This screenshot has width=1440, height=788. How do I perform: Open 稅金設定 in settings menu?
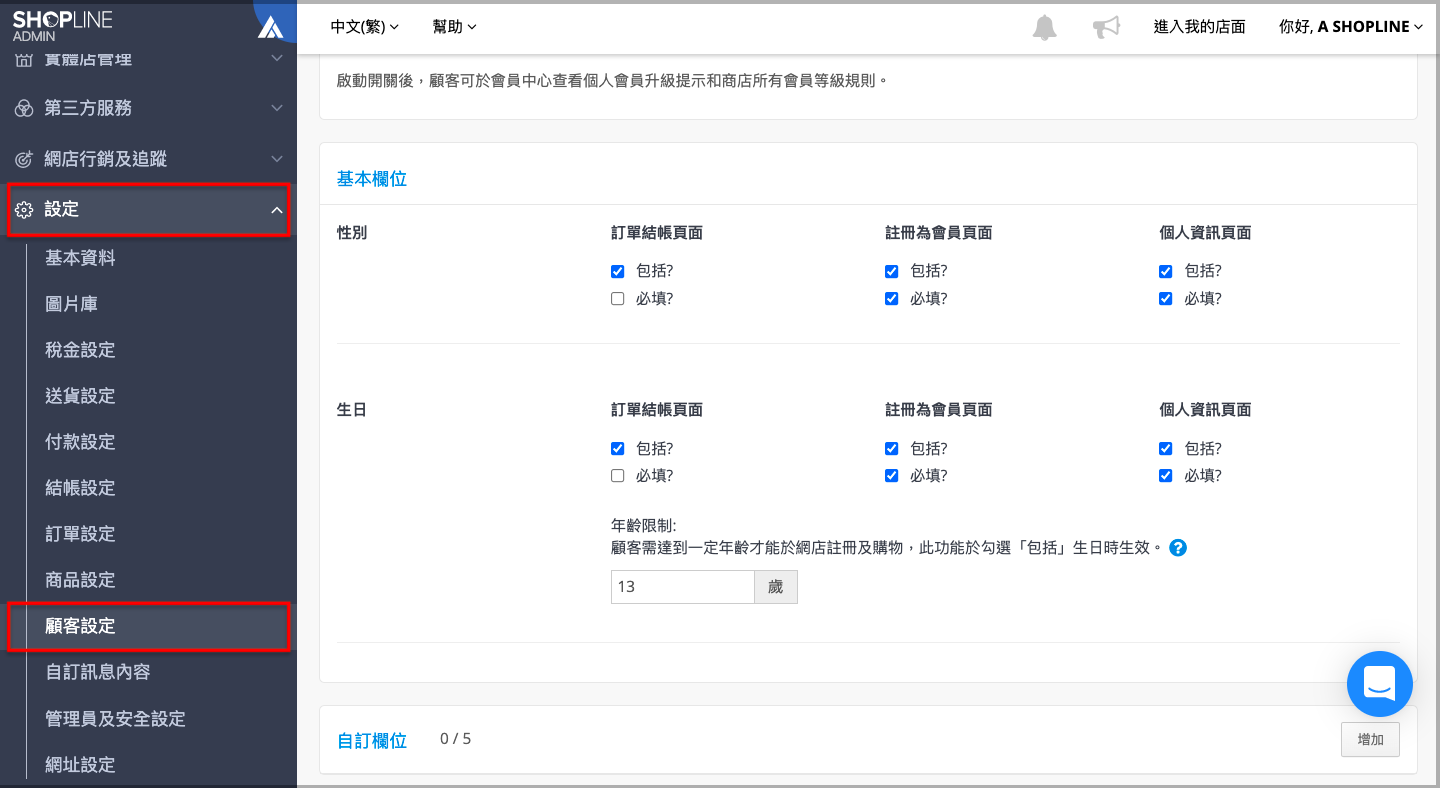[x=80, y=350]
